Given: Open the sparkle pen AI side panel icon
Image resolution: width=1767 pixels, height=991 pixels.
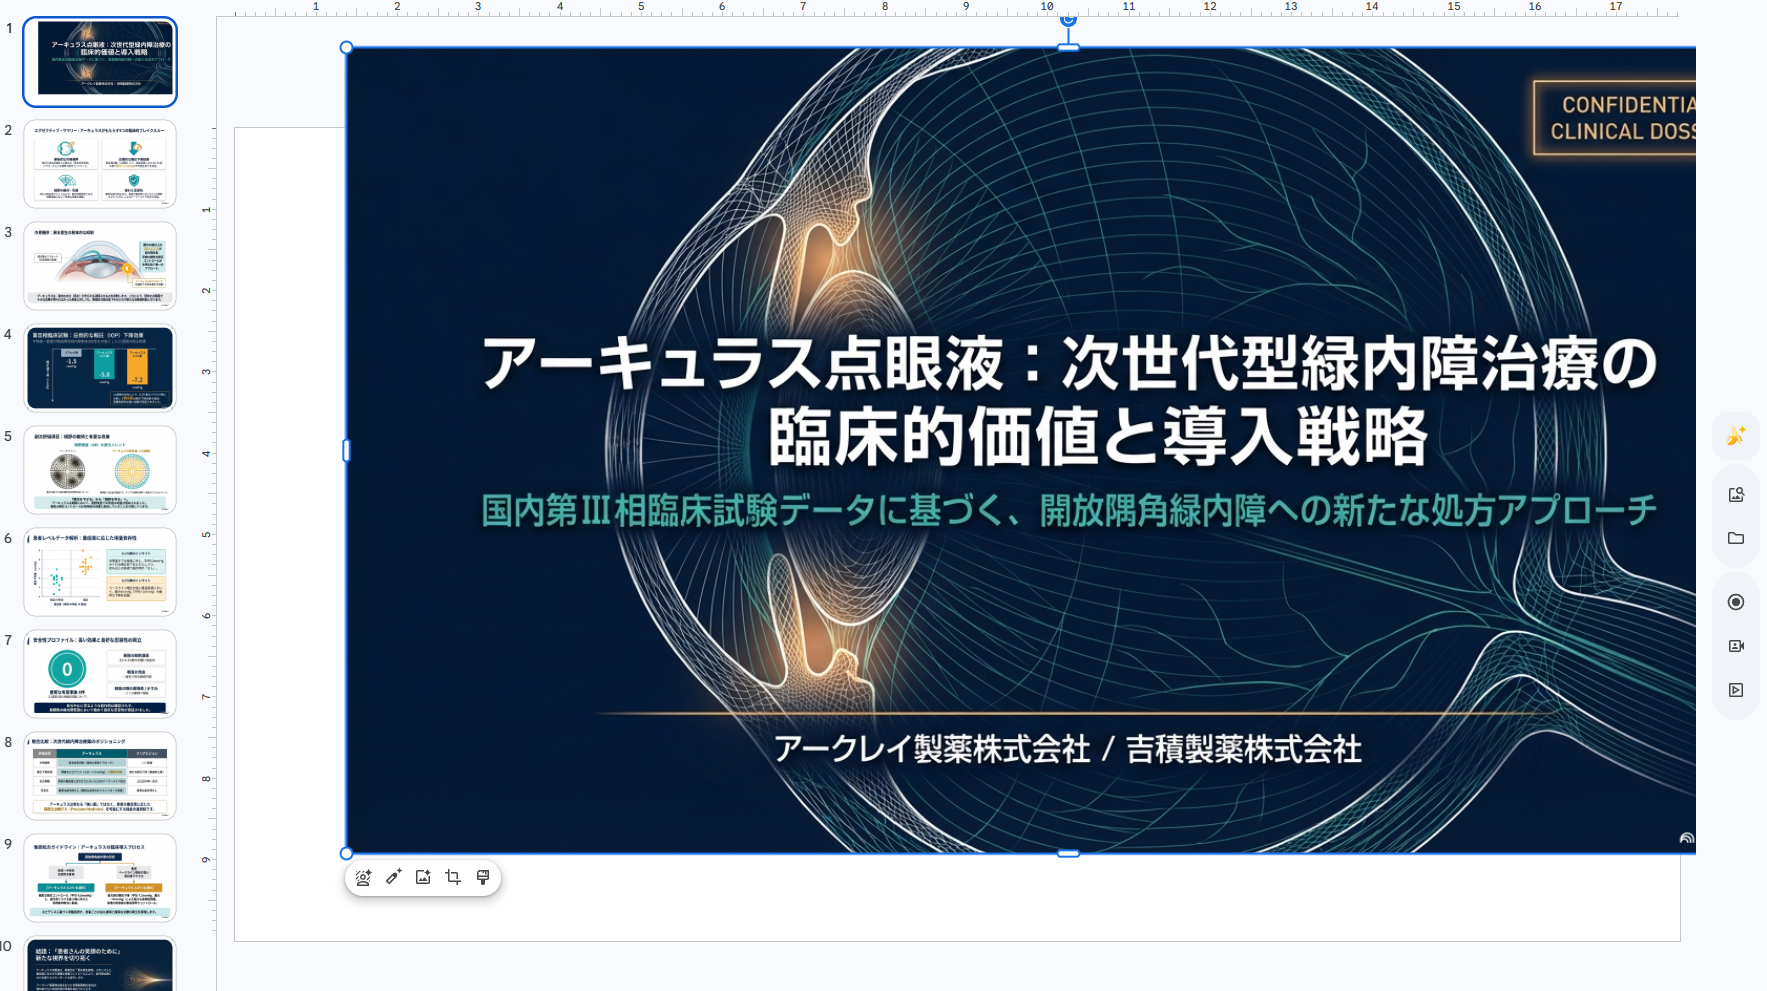Looking at the screenshot, I should pyautogui.click(x=1736, y=436).
